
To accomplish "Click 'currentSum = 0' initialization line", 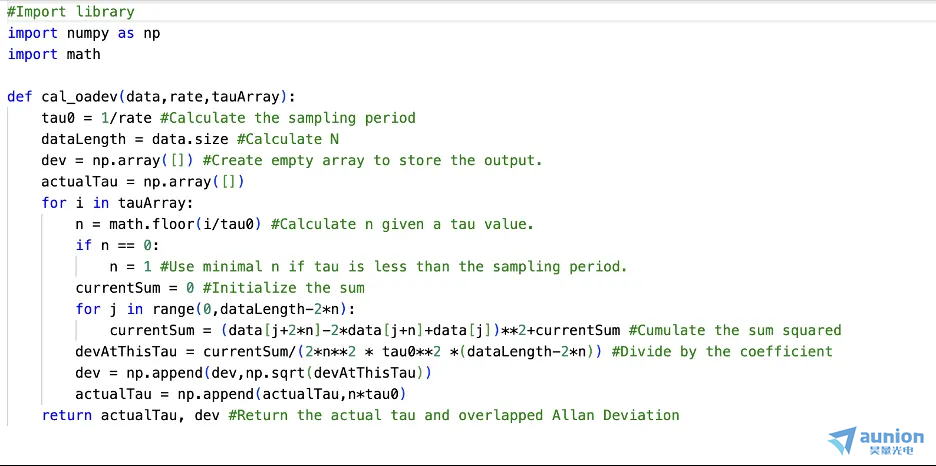I will pyautogui.click(x=135, y=288).
